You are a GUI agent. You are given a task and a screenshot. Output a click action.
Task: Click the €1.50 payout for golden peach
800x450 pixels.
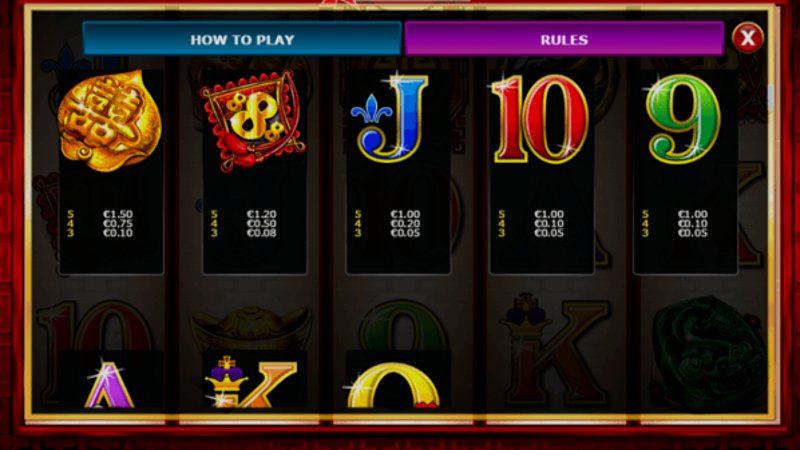(118, 214)
